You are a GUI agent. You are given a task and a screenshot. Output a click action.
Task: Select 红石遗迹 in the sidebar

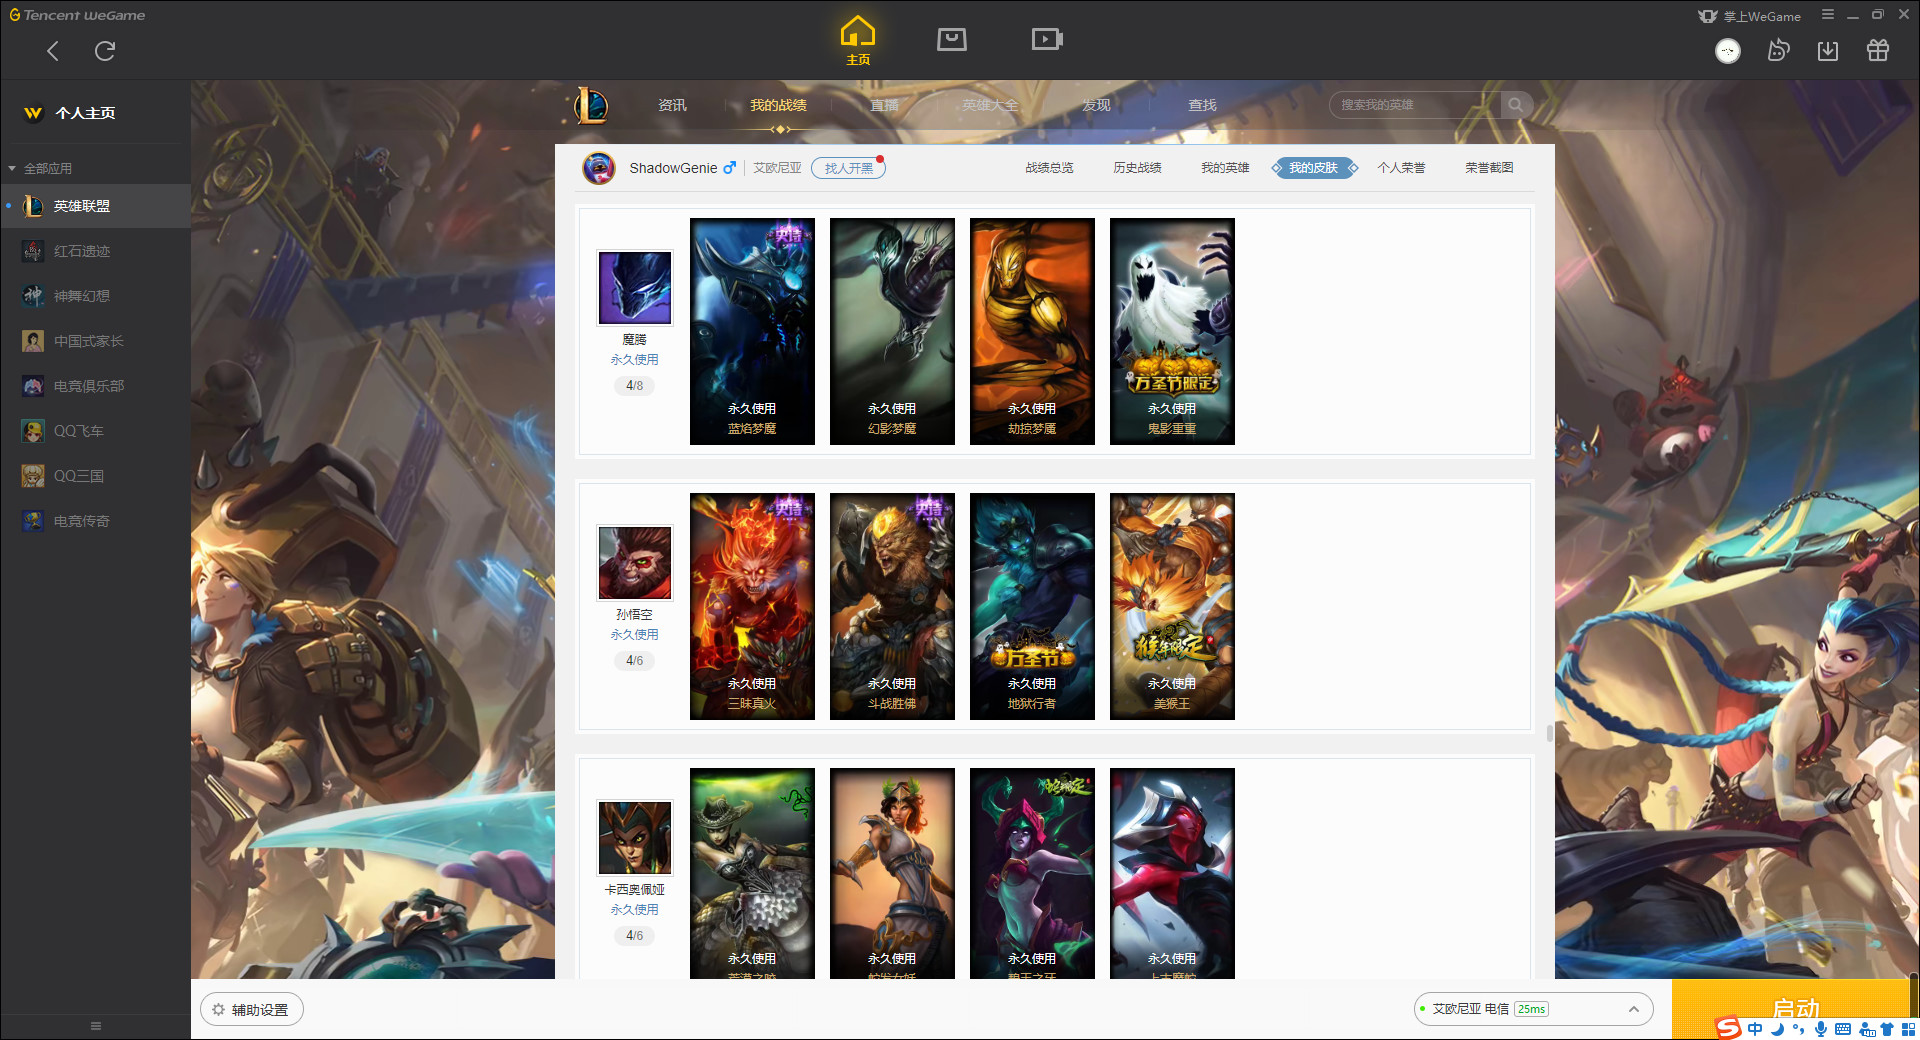pyautogui.click(x=95, y=251)
